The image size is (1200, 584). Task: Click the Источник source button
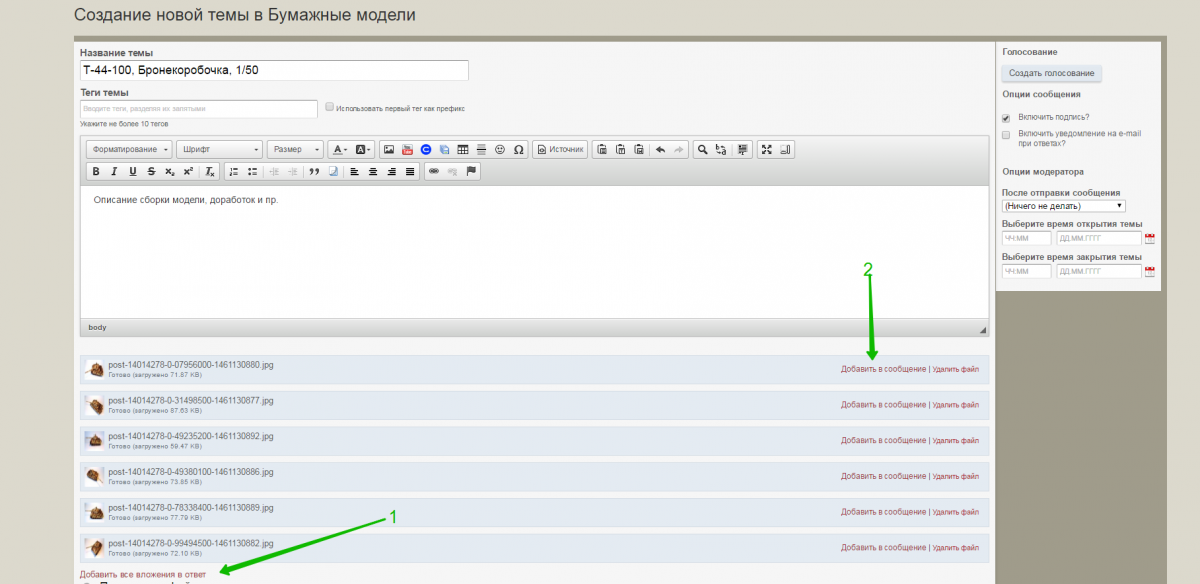[x=560, y=149]
